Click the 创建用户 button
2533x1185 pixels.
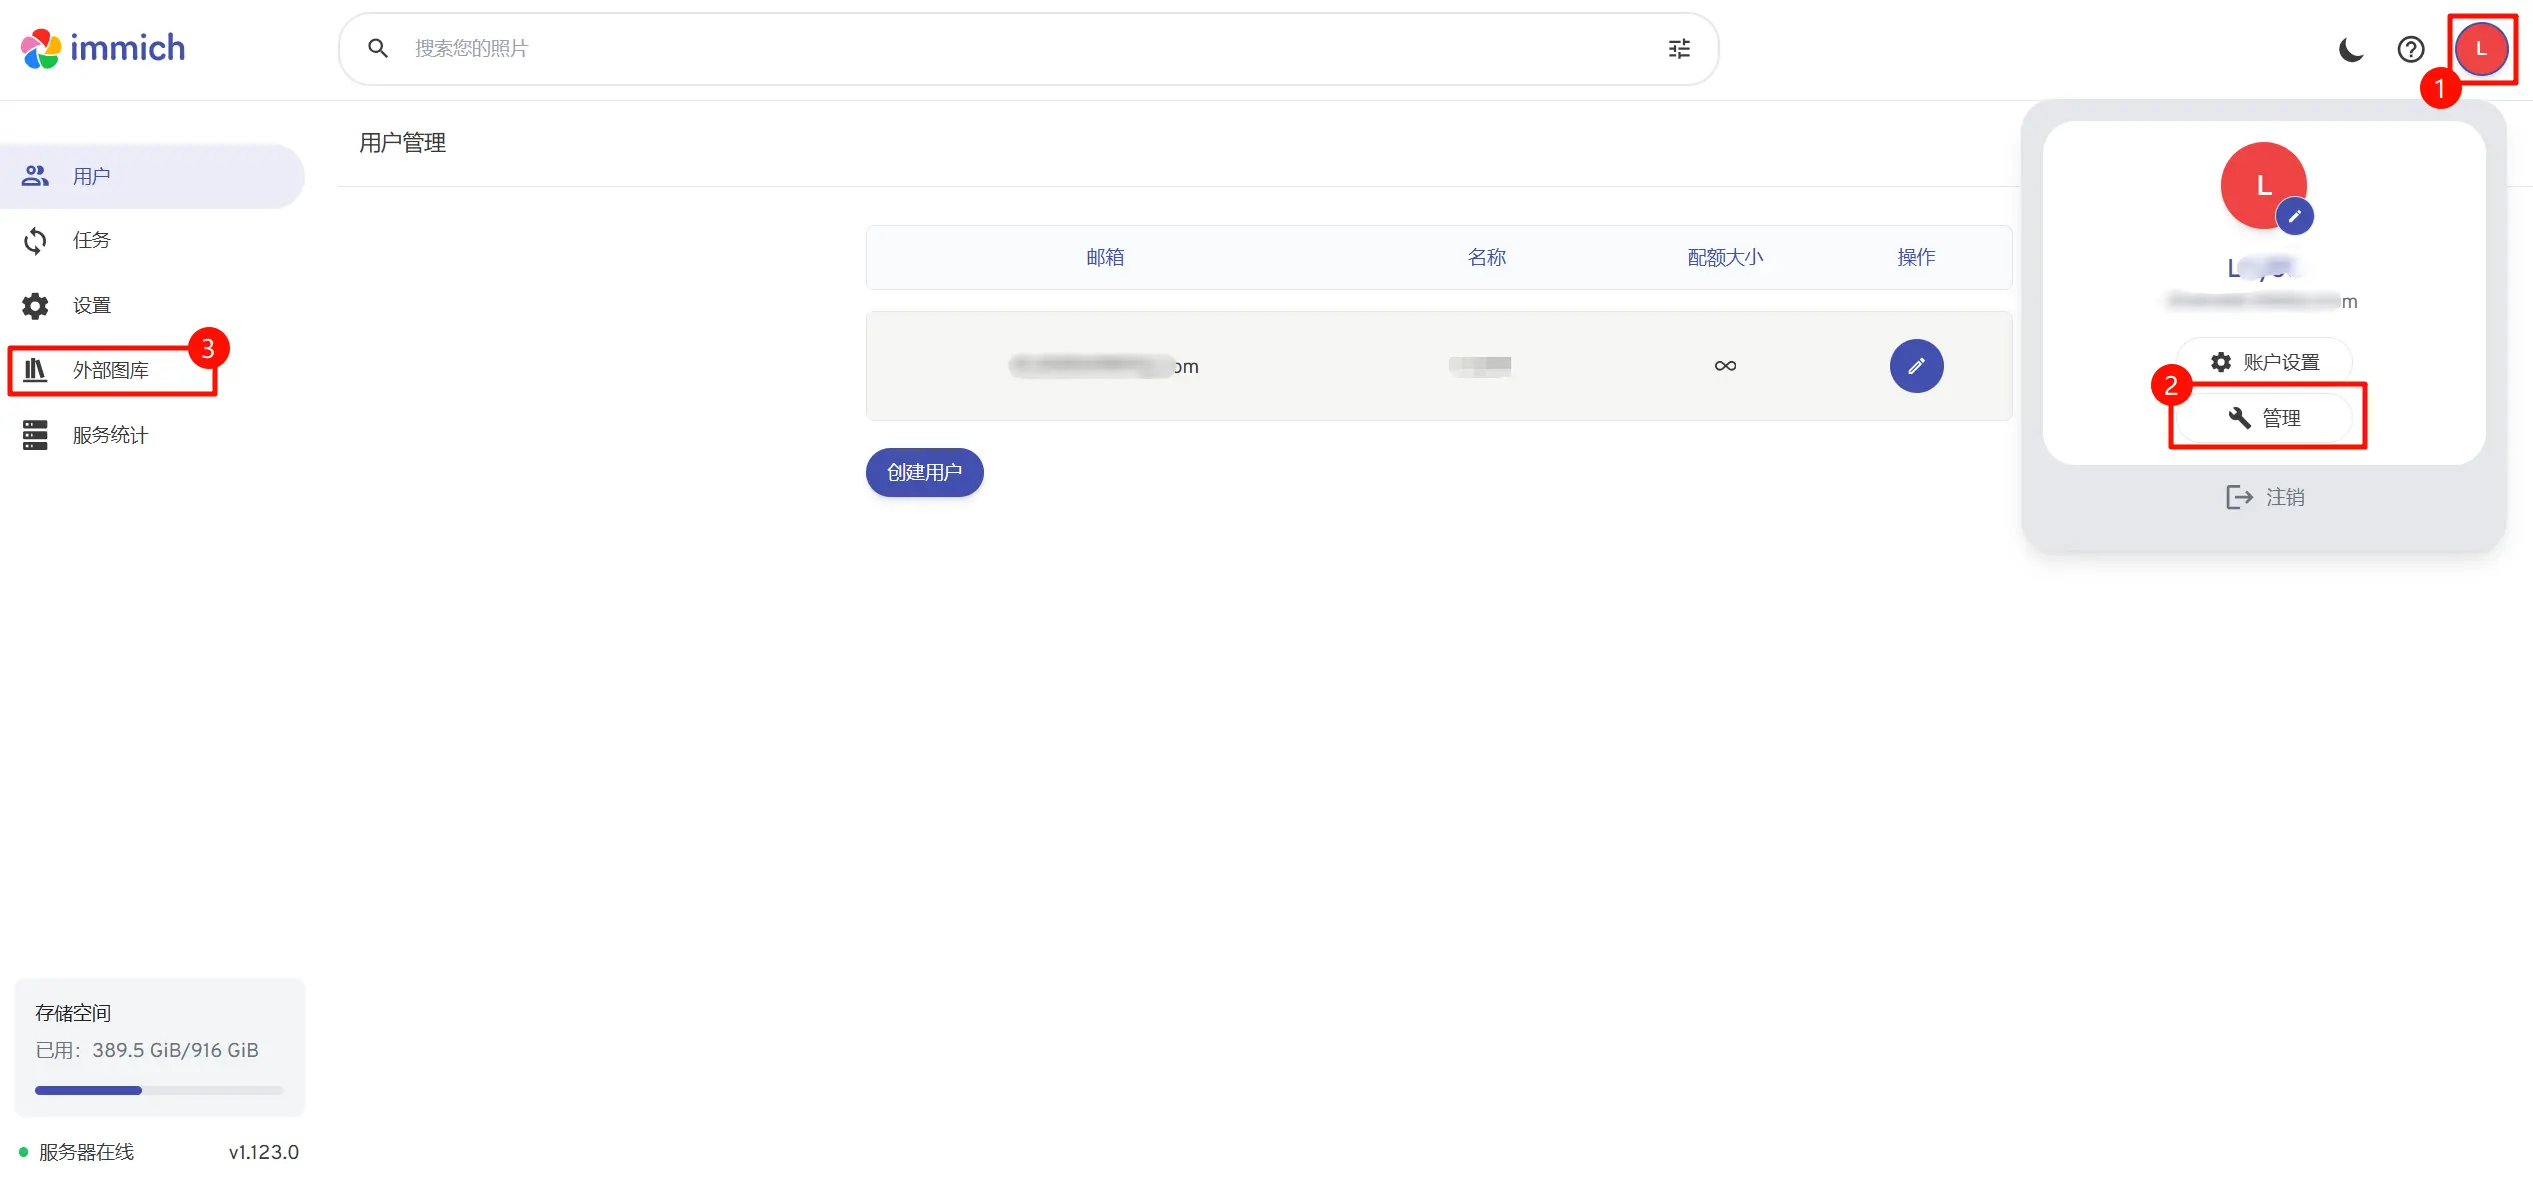click(924, 472)
